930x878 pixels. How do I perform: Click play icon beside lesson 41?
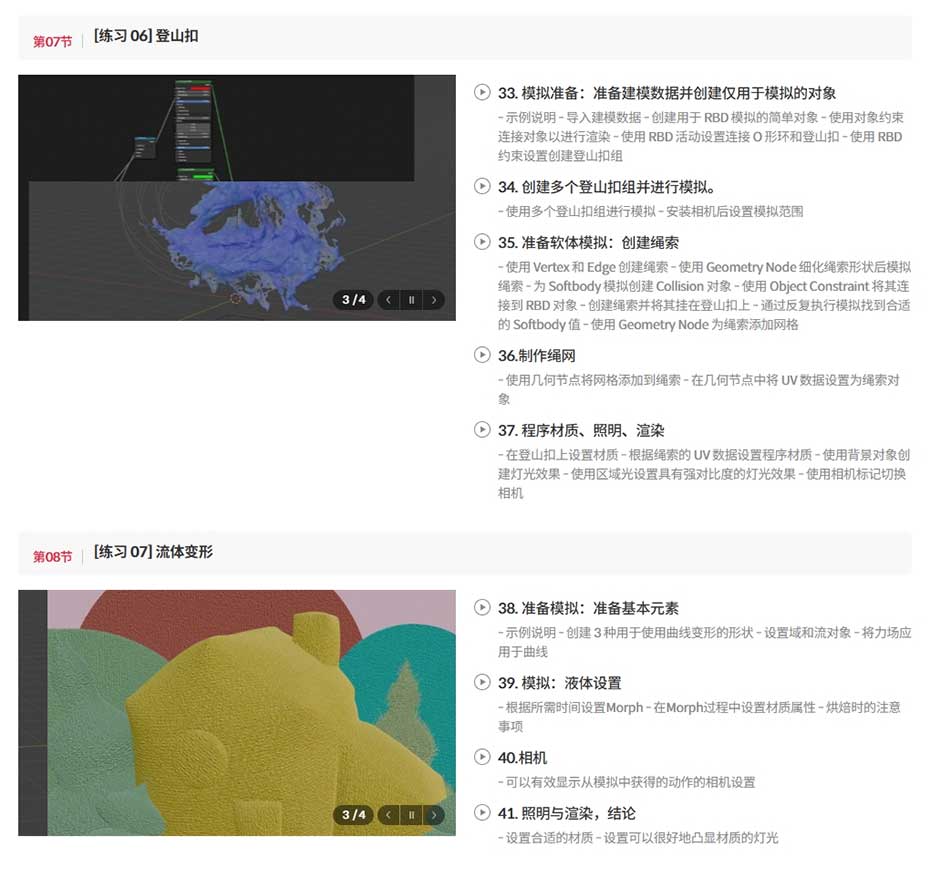(482, 813)
